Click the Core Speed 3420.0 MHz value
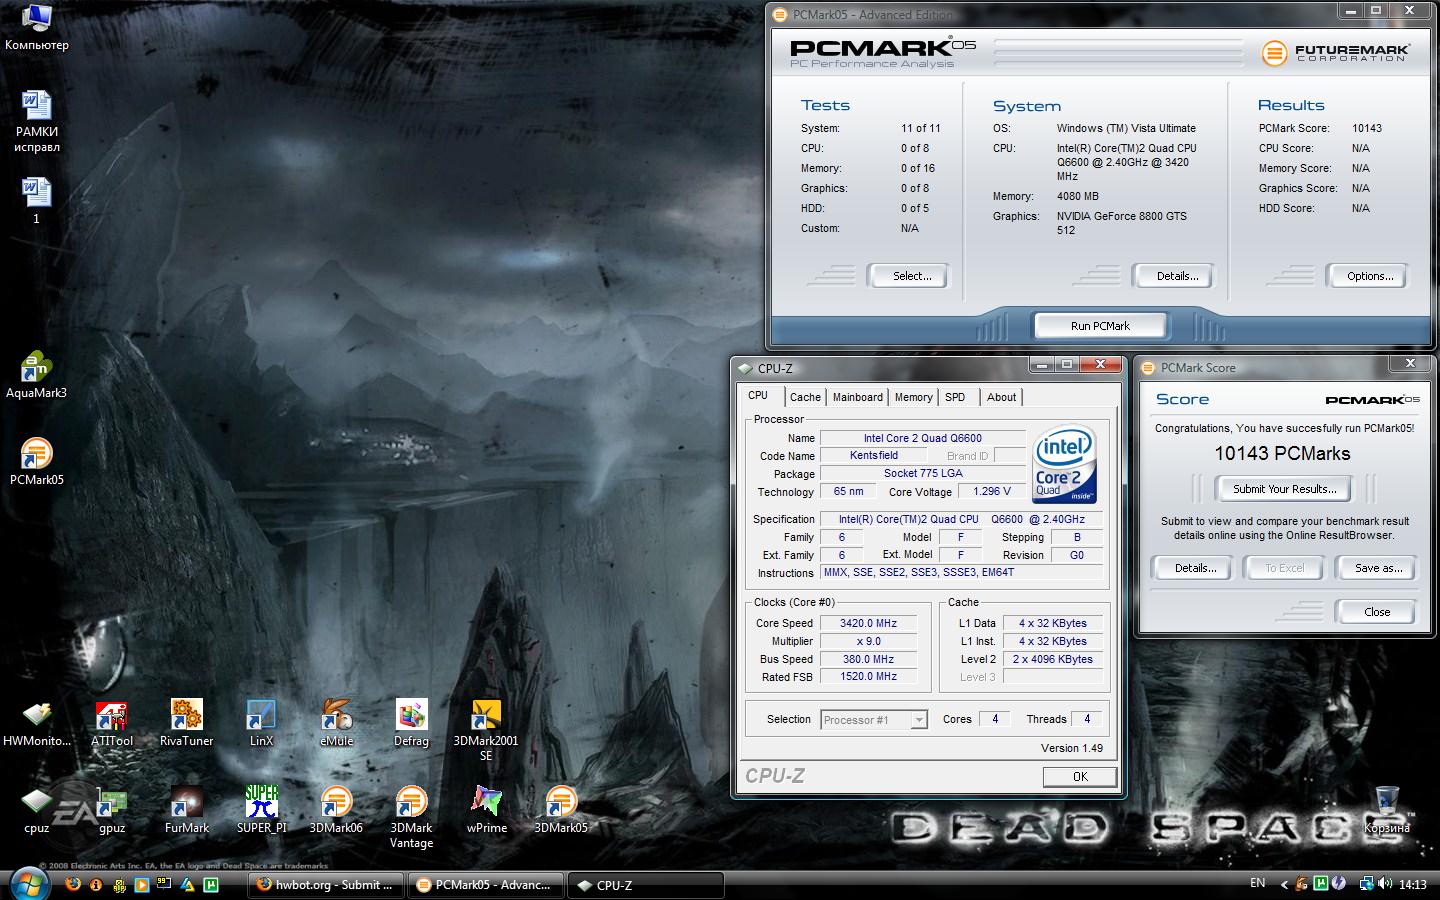1440x900 pixels. [868, 623]
